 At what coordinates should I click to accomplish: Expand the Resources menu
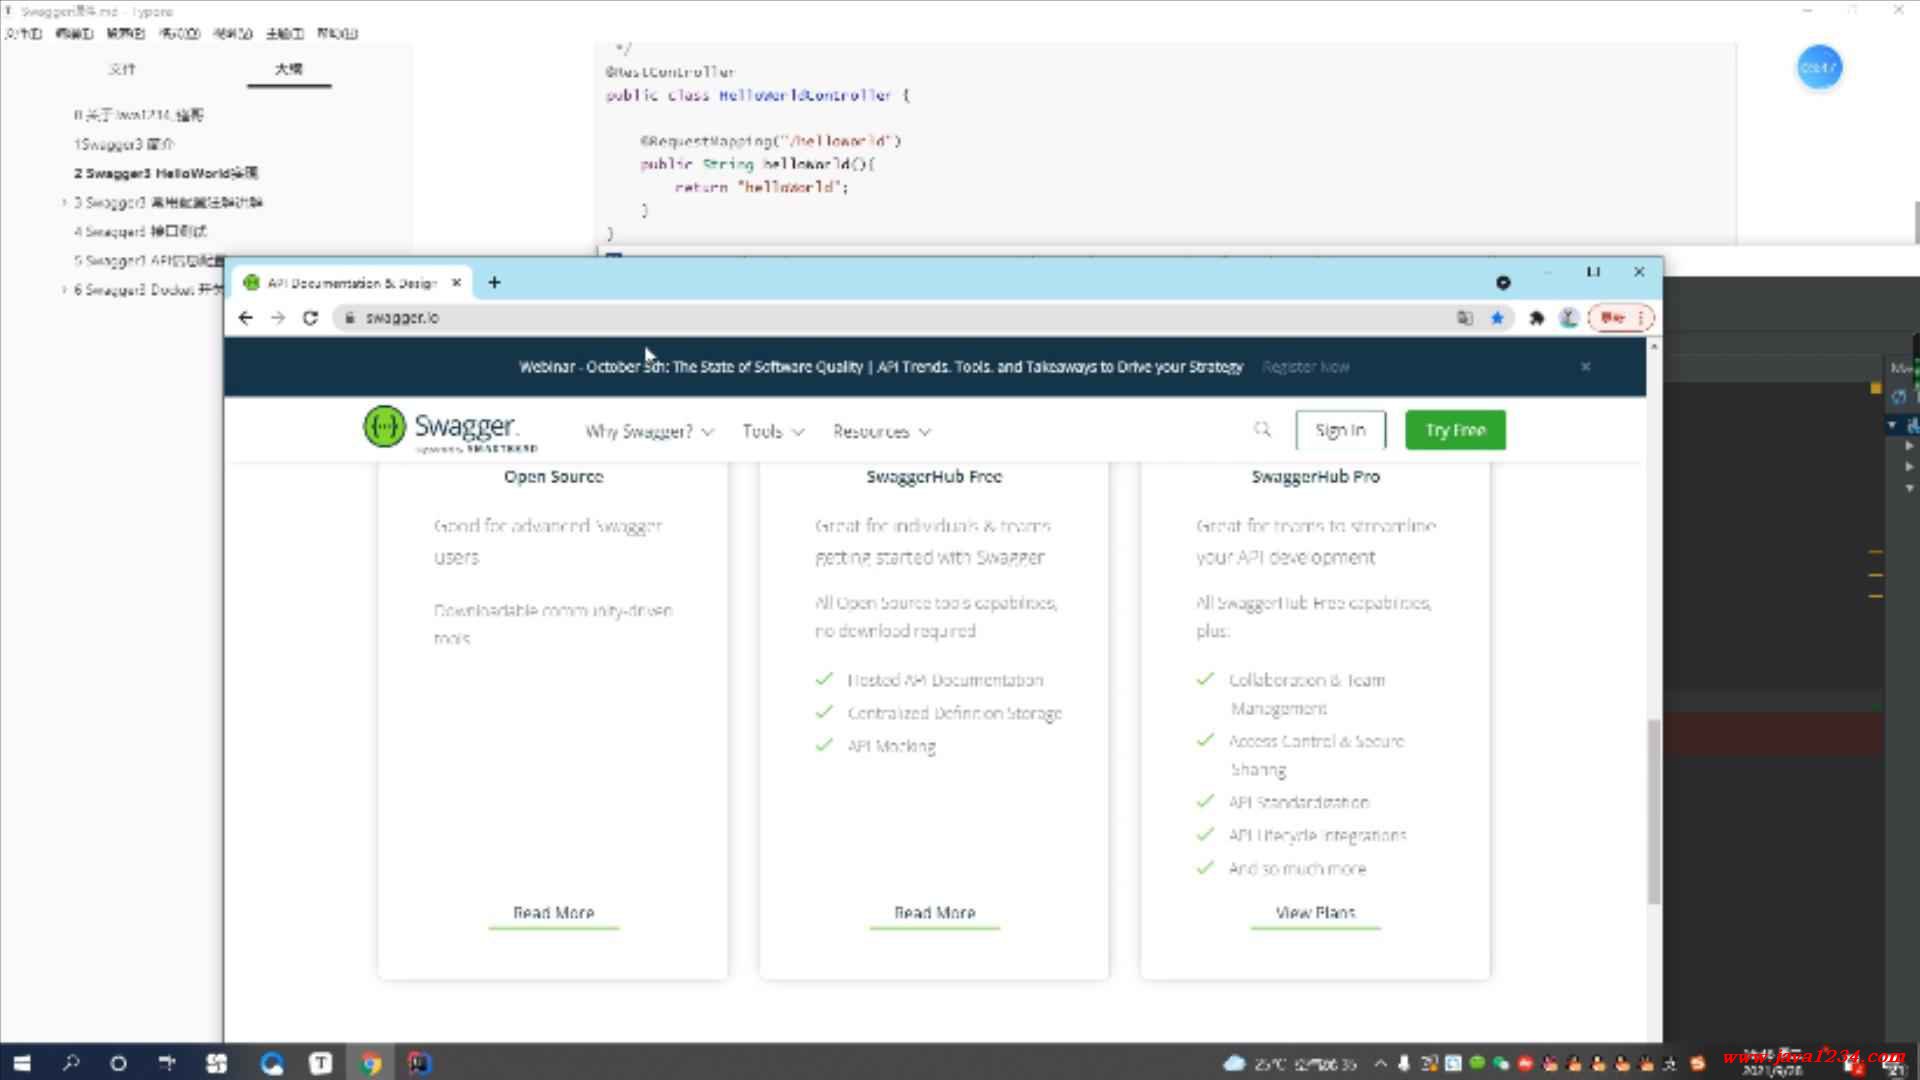tap(881, 431)
